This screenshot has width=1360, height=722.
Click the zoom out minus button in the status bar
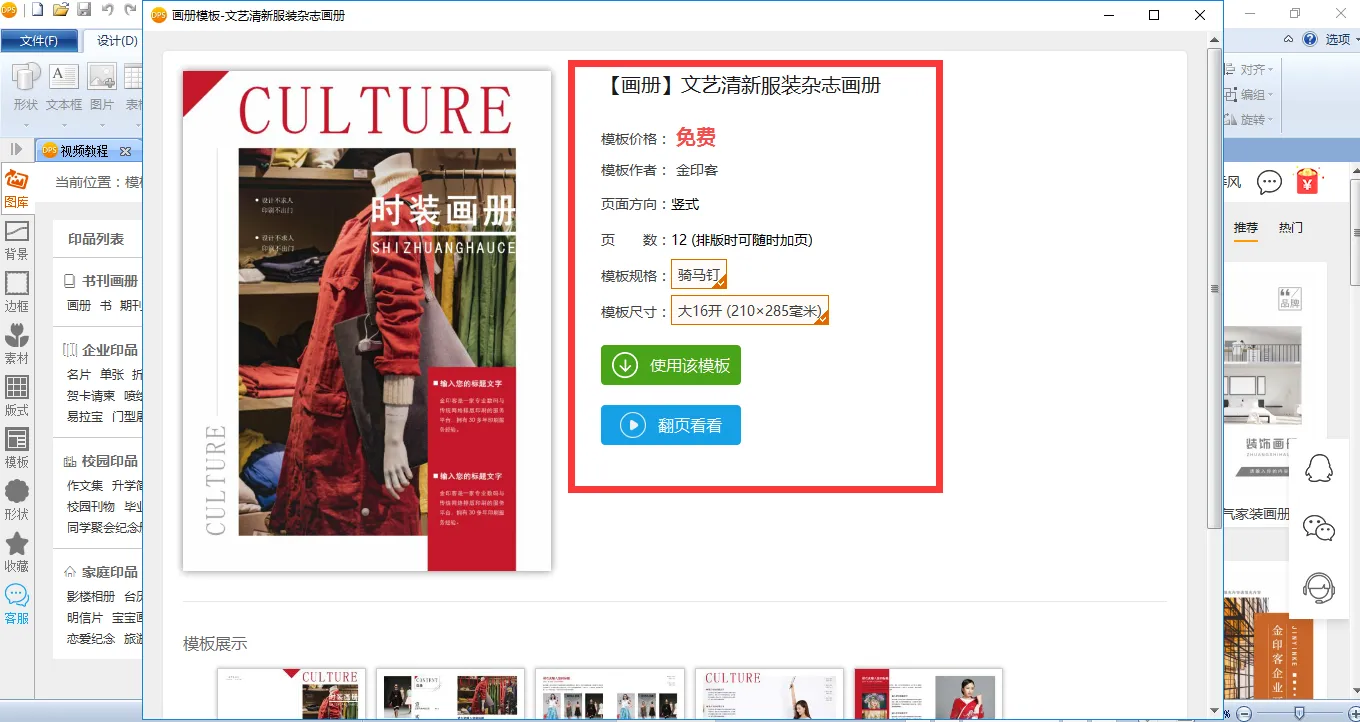point(1244,712)
